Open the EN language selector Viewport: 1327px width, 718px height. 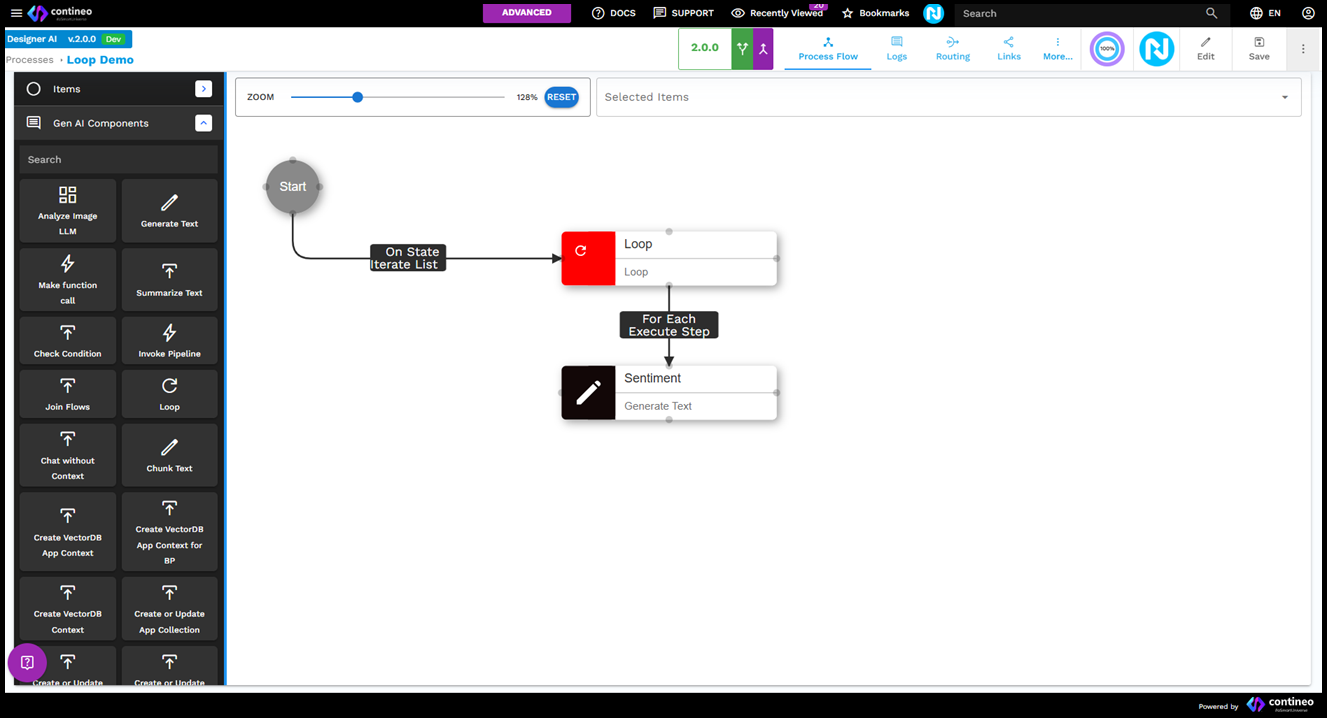coord(1265,13)
